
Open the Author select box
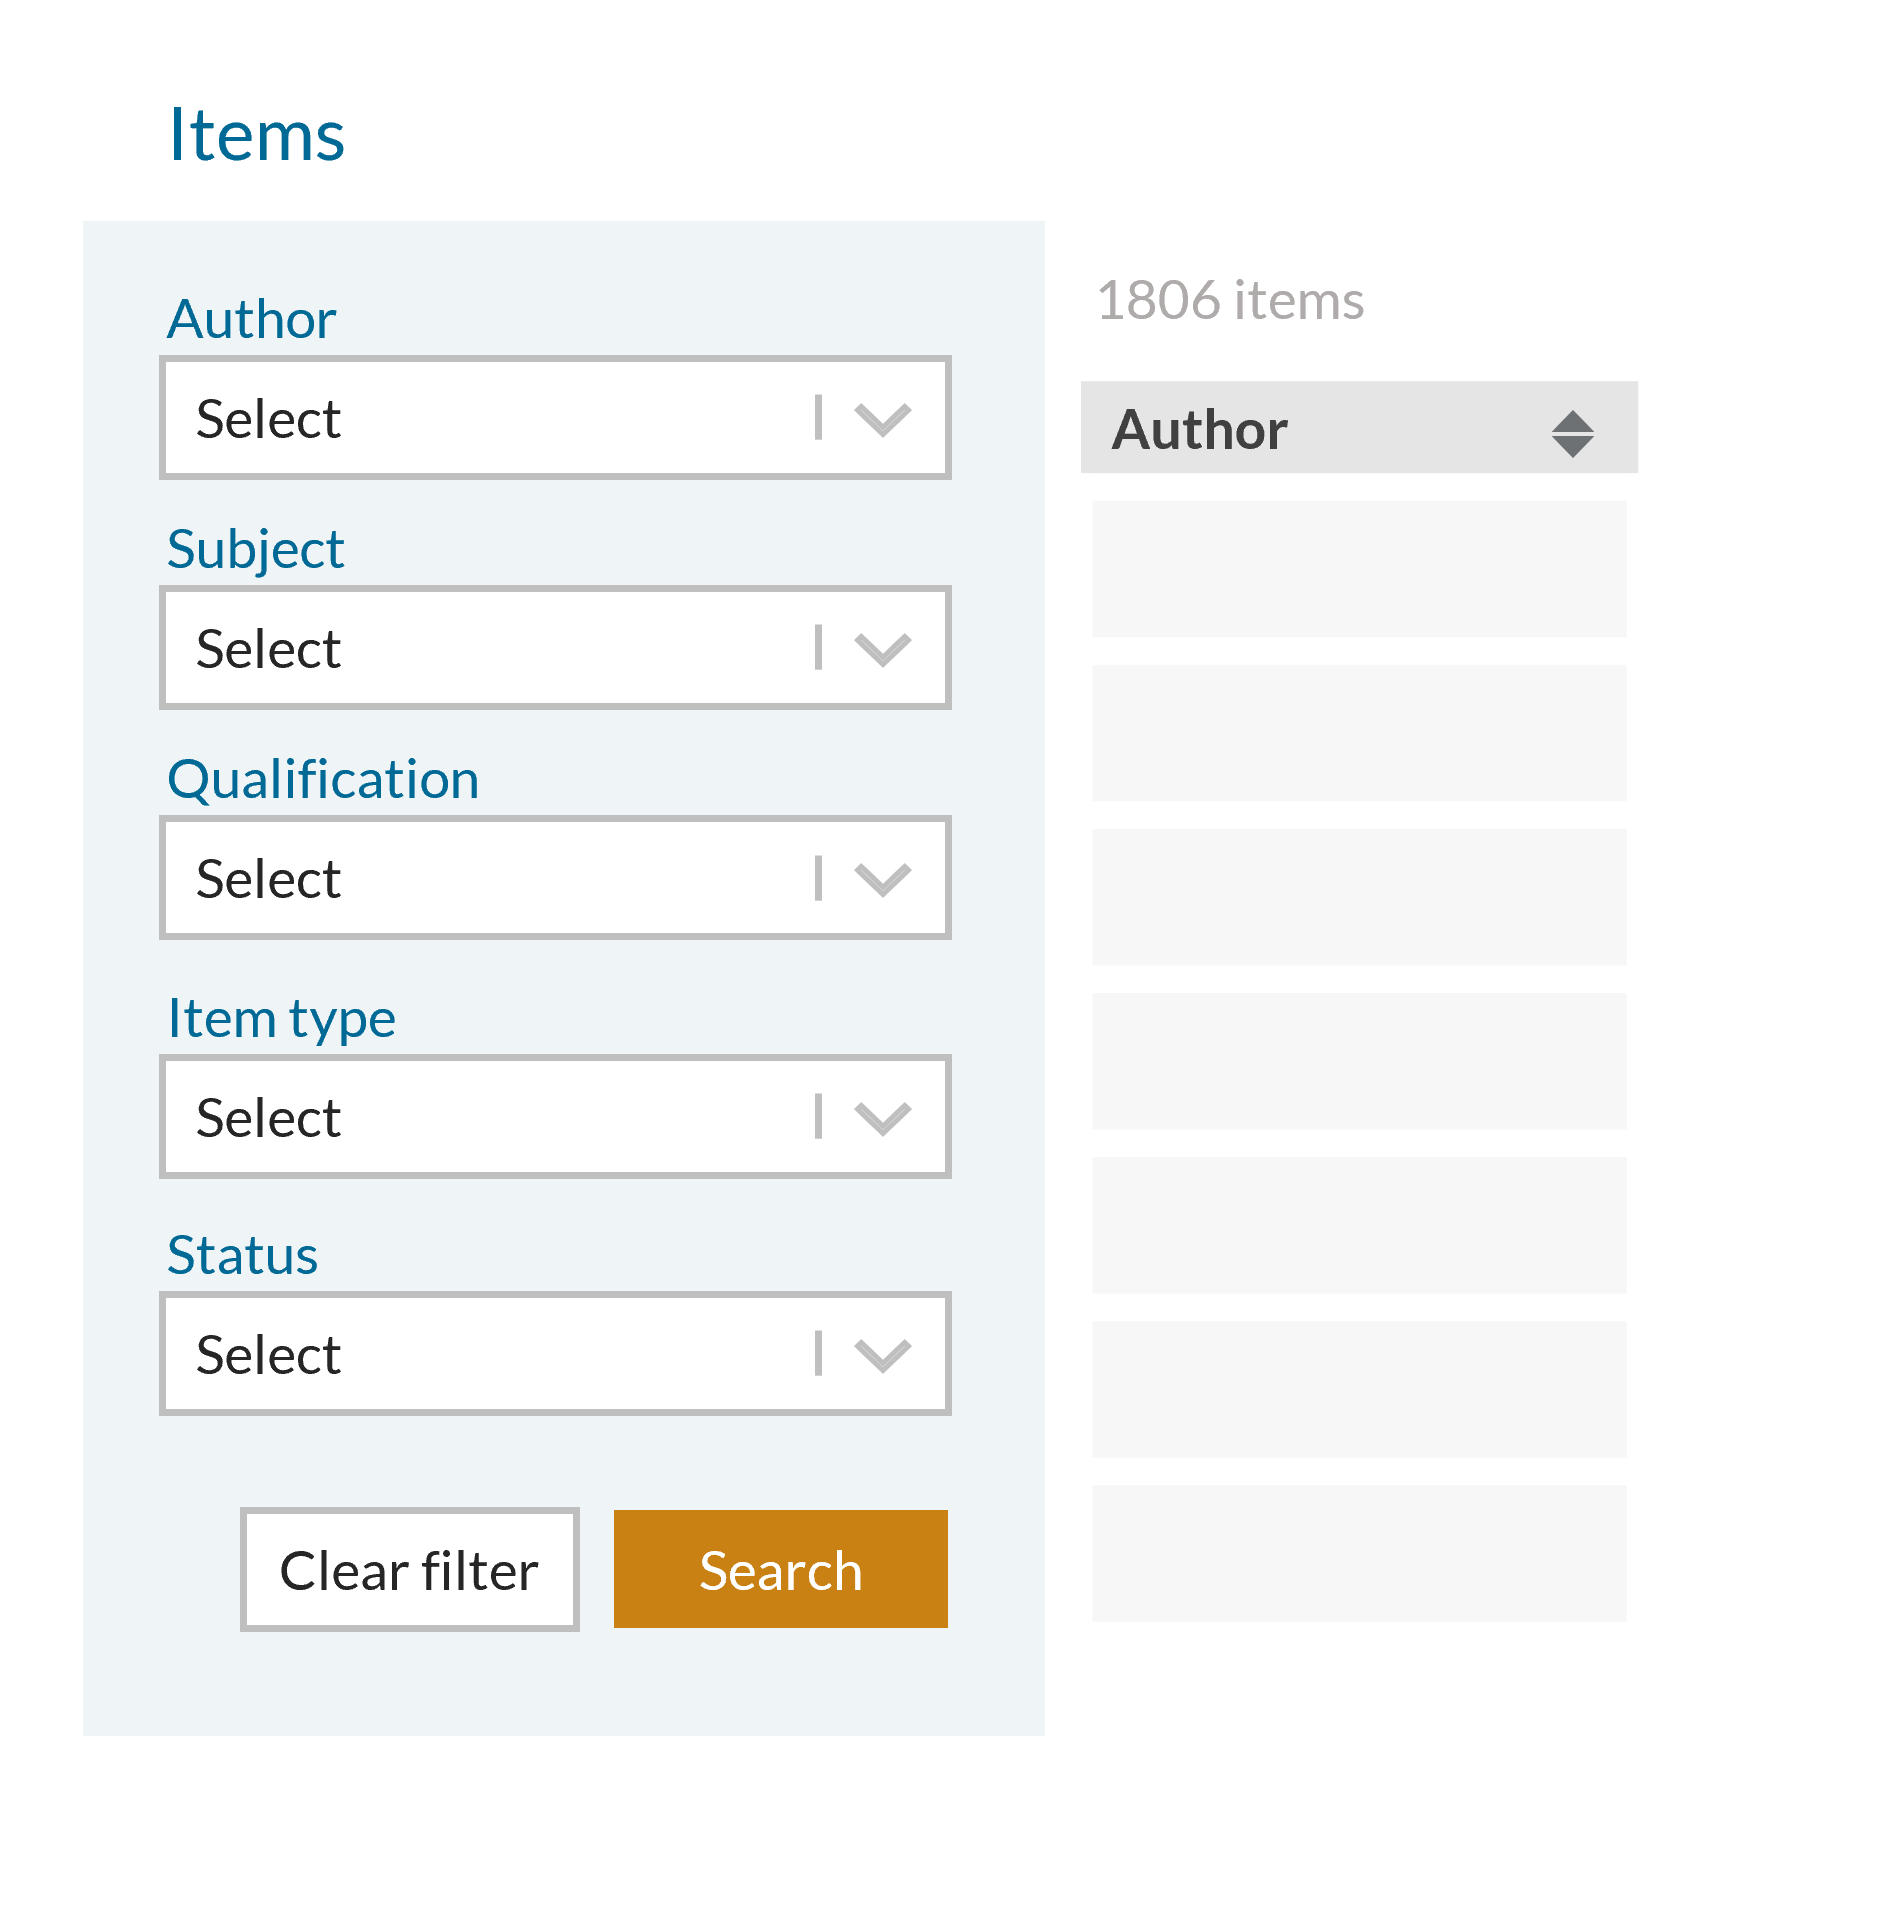(x=555, y=418)
